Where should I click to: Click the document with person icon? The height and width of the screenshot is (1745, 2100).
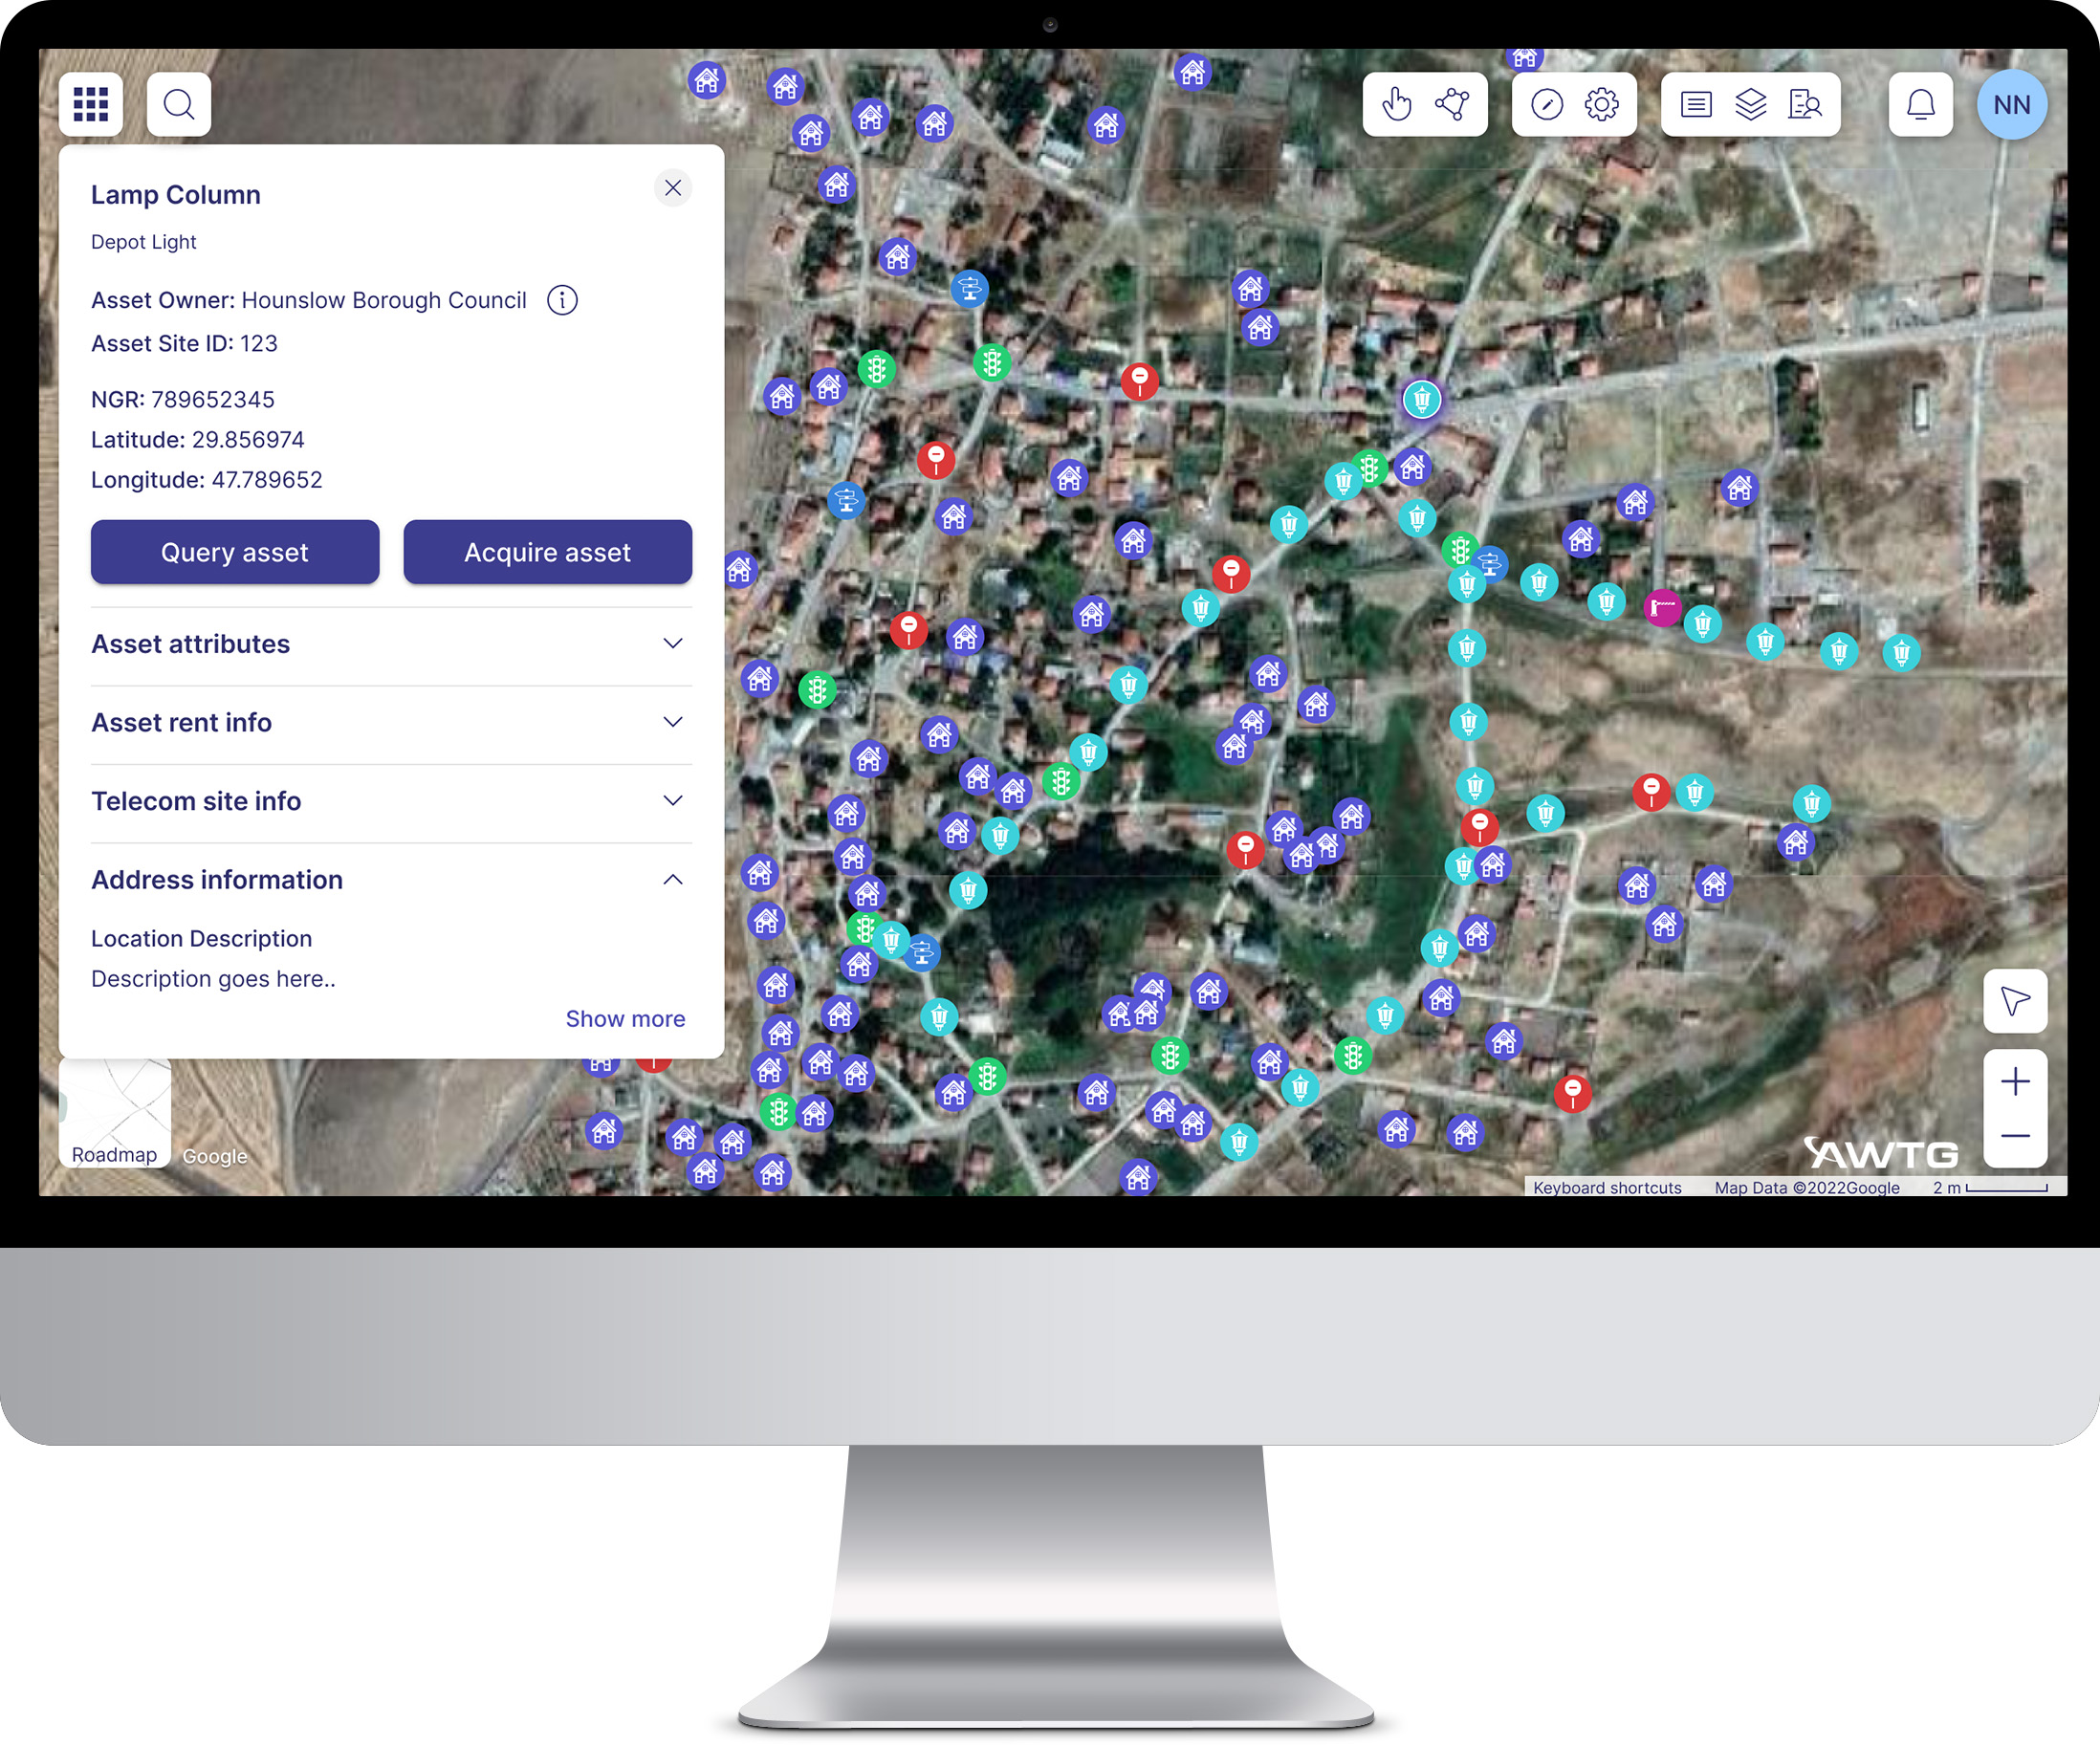pyautogui.click(x=1806, y=104)
